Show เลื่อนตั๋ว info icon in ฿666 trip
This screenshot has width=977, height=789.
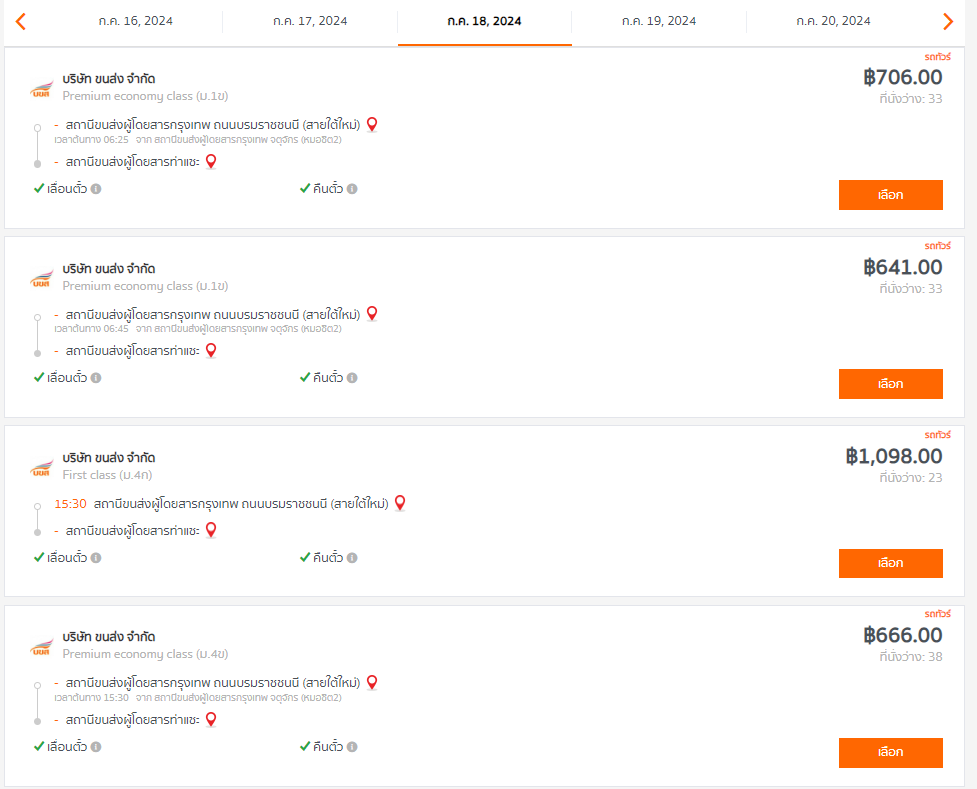coord(96,747)
